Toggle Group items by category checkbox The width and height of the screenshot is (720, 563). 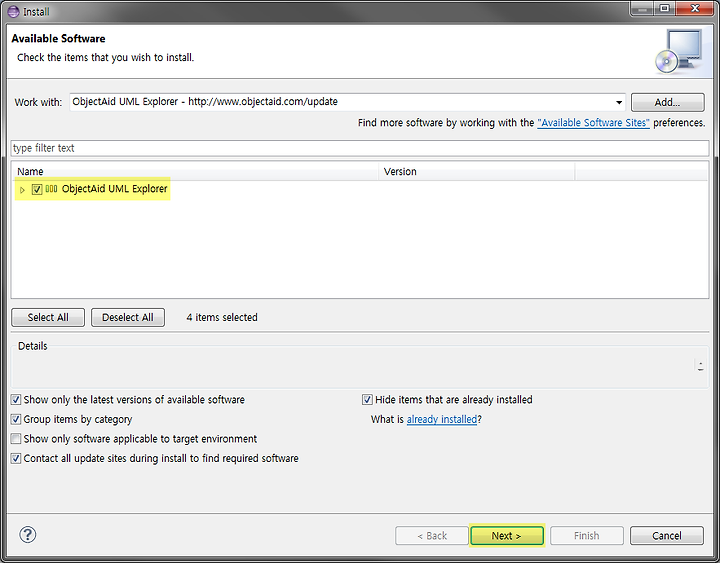pos(16,419)
